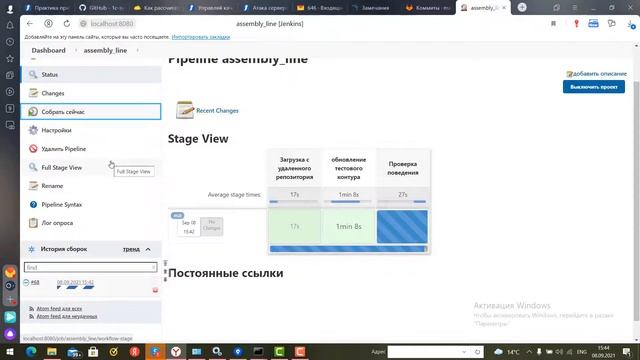Open build #68 link
640x360 pixels.
pos(35,282)
